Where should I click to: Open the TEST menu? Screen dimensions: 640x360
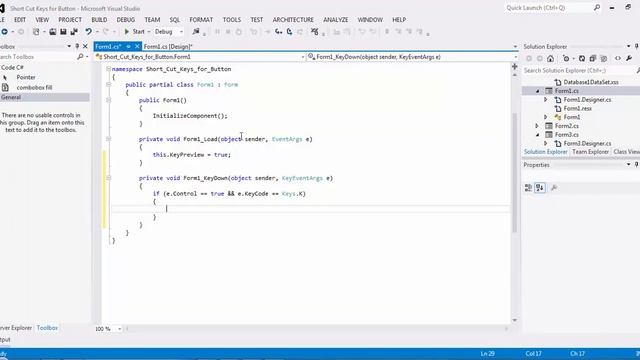click(x=257, y=20)
